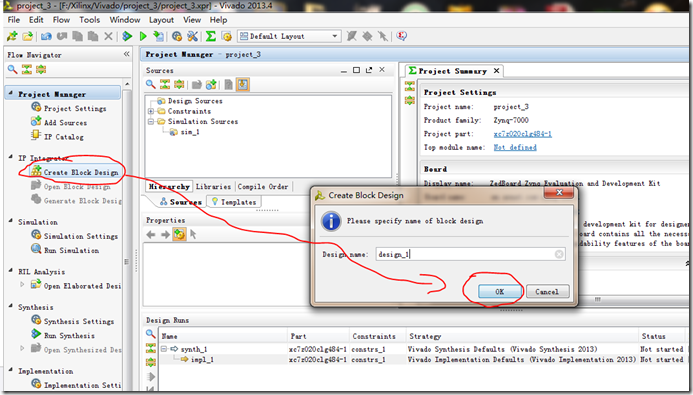The width and height of the screenshot is (693, 395).
Task: Click the New Project toolbar icon
Action: coord(12,36)
